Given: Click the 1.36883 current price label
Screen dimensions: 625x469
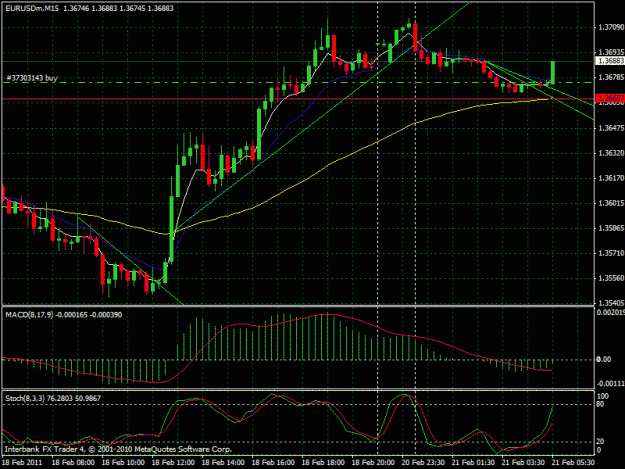Looking at the screenshot, I should (x=611, y=61).
